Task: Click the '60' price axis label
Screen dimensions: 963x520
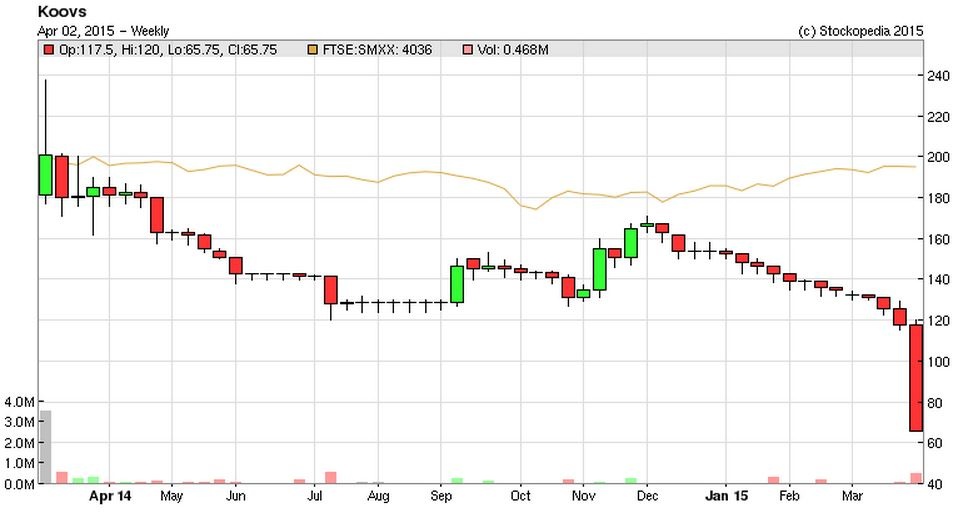Action: pos(935,443)
